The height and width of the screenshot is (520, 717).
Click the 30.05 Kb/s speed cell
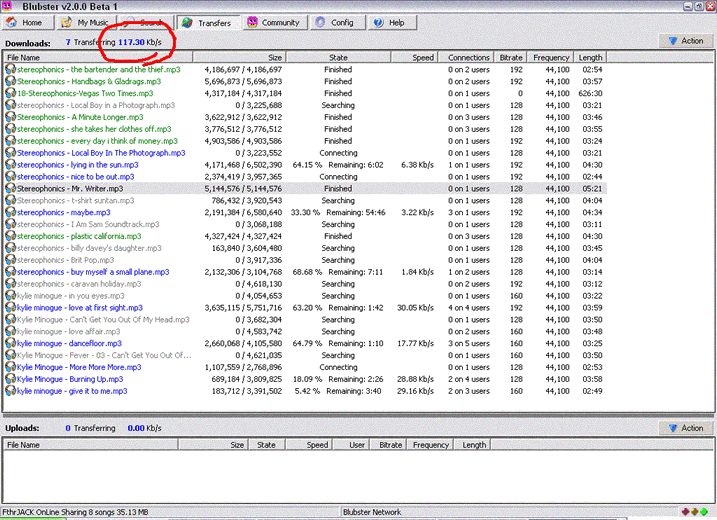[415, 307]
